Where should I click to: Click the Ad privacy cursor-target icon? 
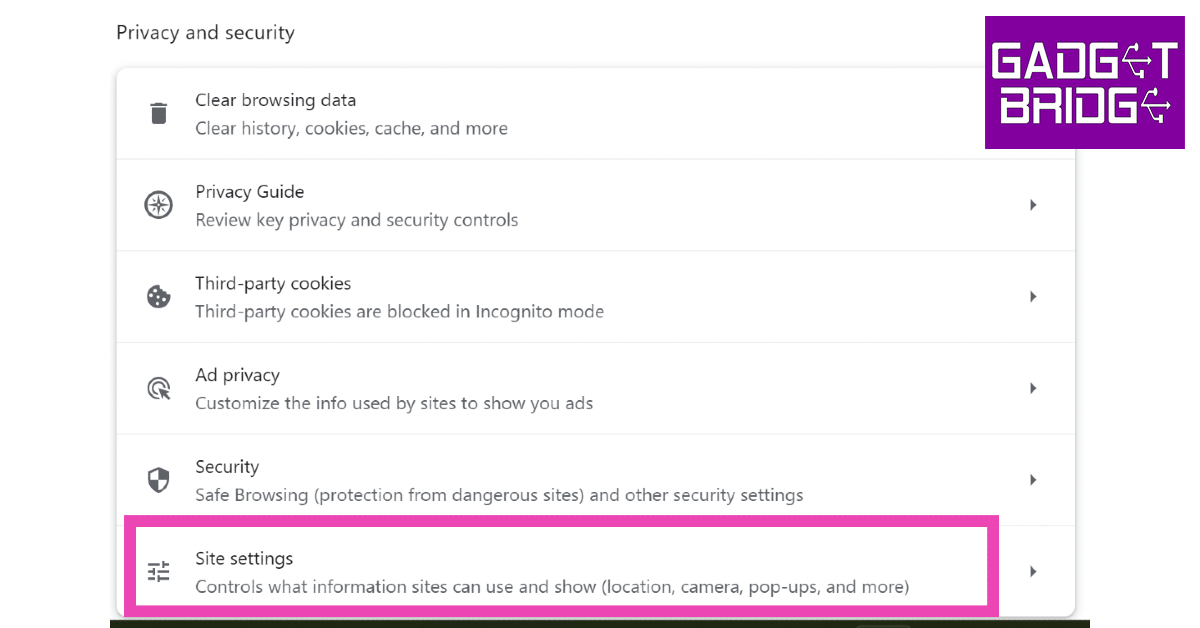(x=158, y=389)
